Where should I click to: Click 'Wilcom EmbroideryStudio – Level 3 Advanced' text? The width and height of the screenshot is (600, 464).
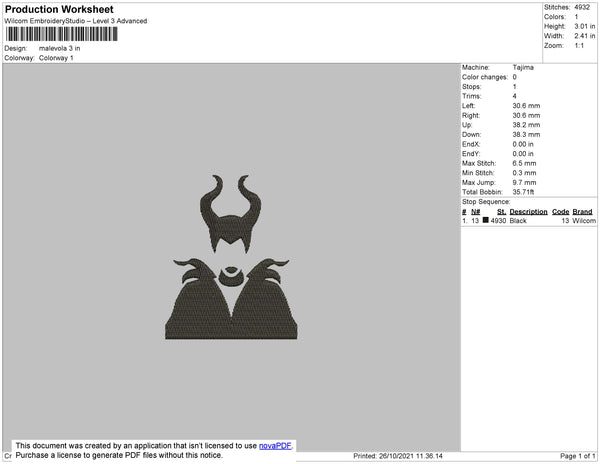pyautogui.click(x=76, y=21)
